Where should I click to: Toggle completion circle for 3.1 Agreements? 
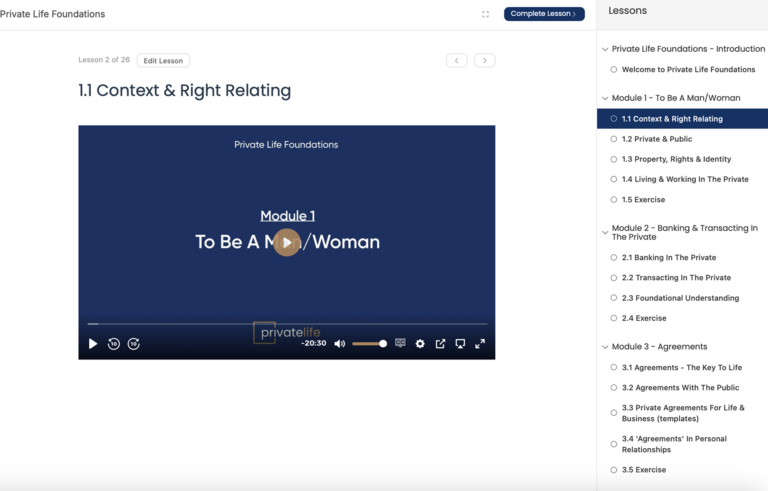coord(614,368)
